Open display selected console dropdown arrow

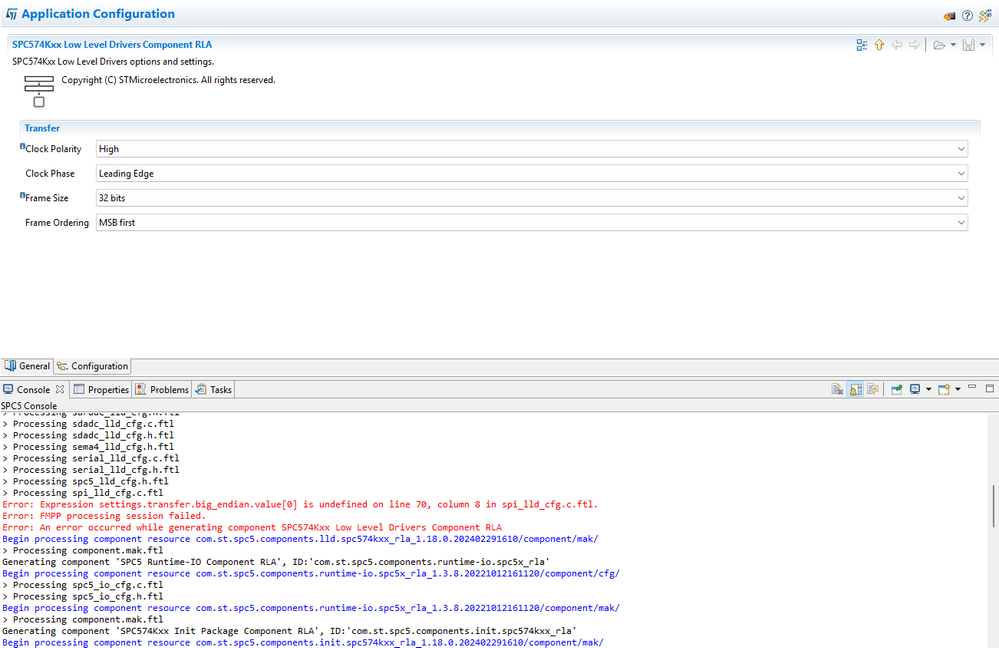928,389
